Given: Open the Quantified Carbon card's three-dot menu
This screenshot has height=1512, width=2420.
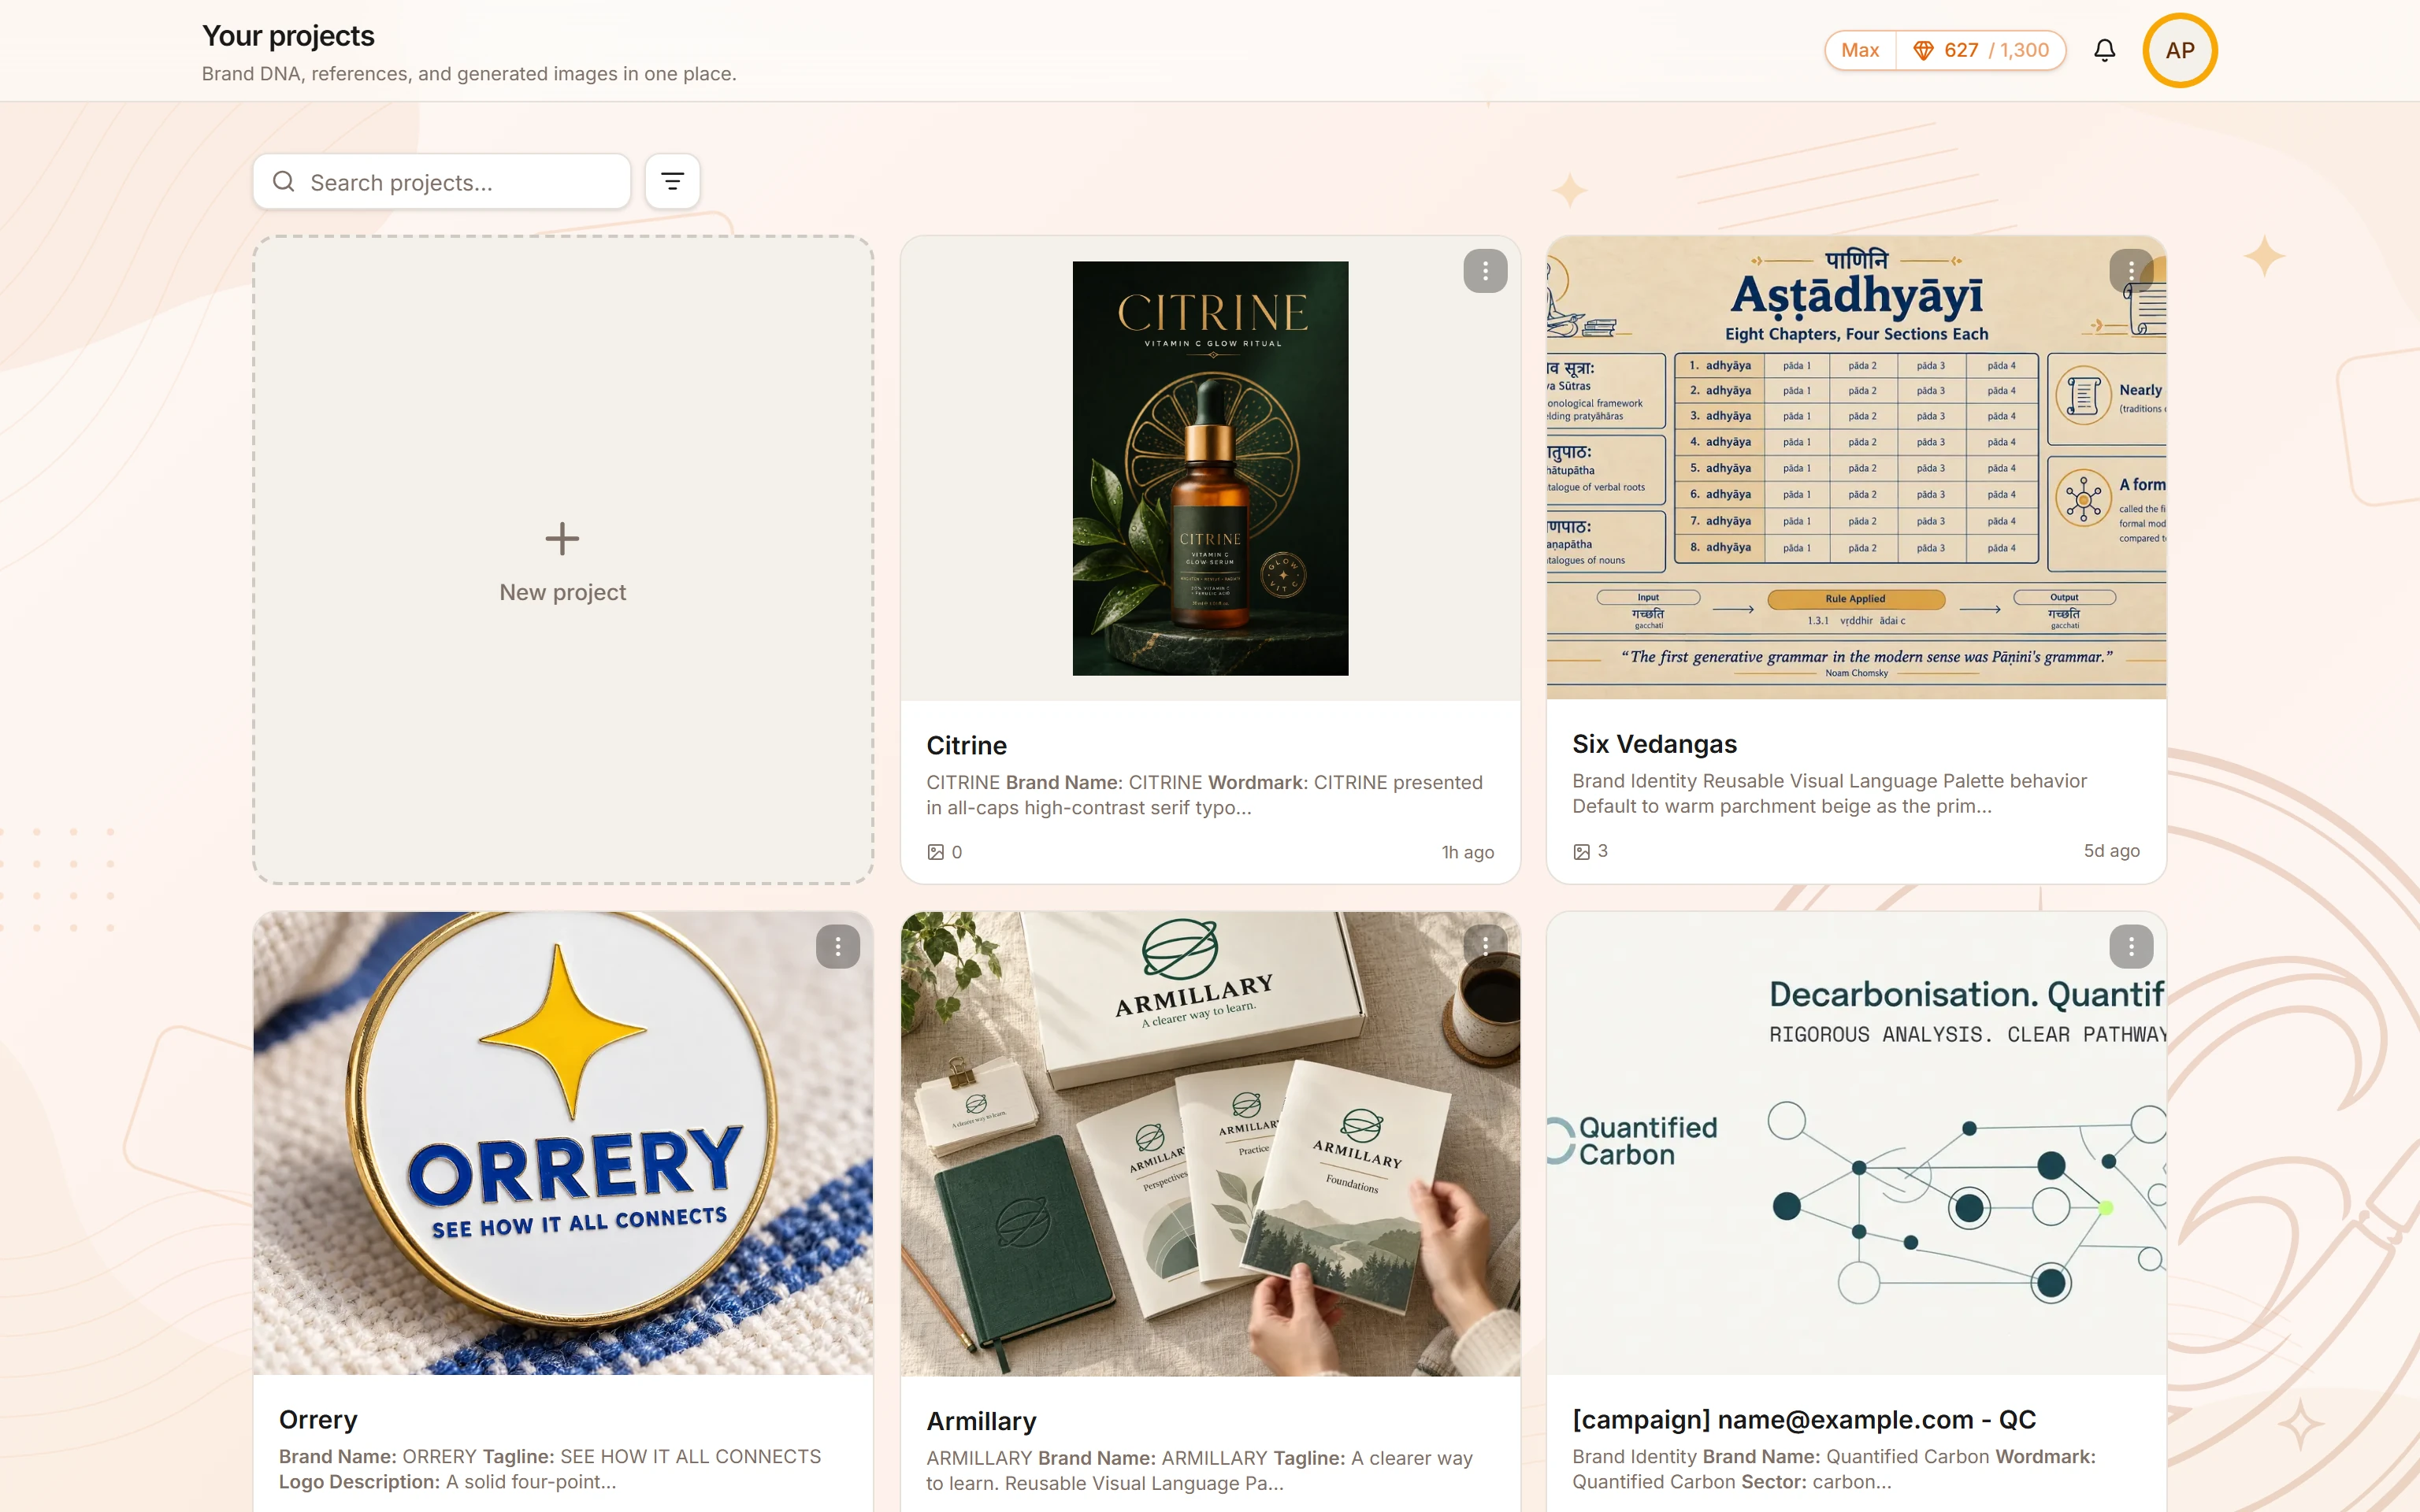Looking at the screenshot, I should pyautogui.click(x=2131, y=946).
